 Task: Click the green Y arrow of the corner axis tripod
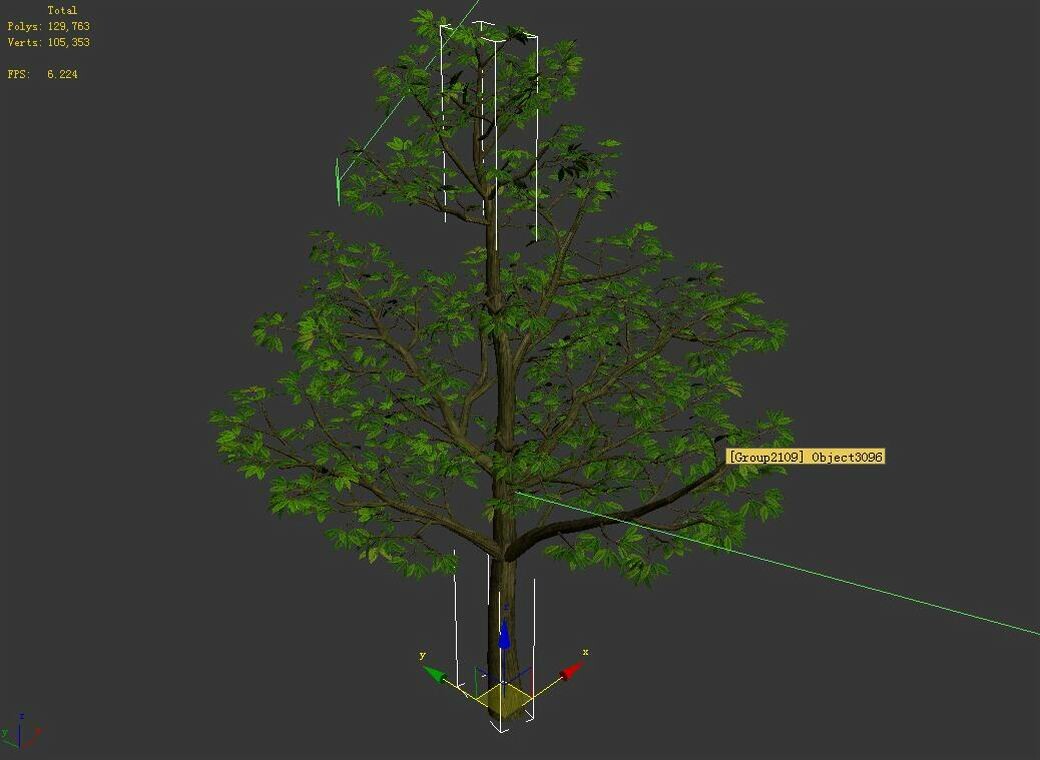[6, 733]
